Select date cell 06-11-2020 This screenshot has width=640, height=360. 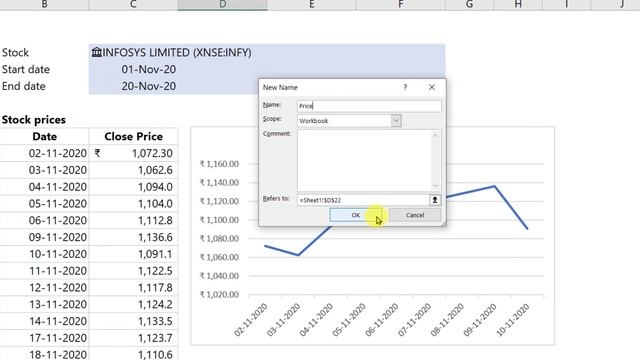tap(44, 220)
